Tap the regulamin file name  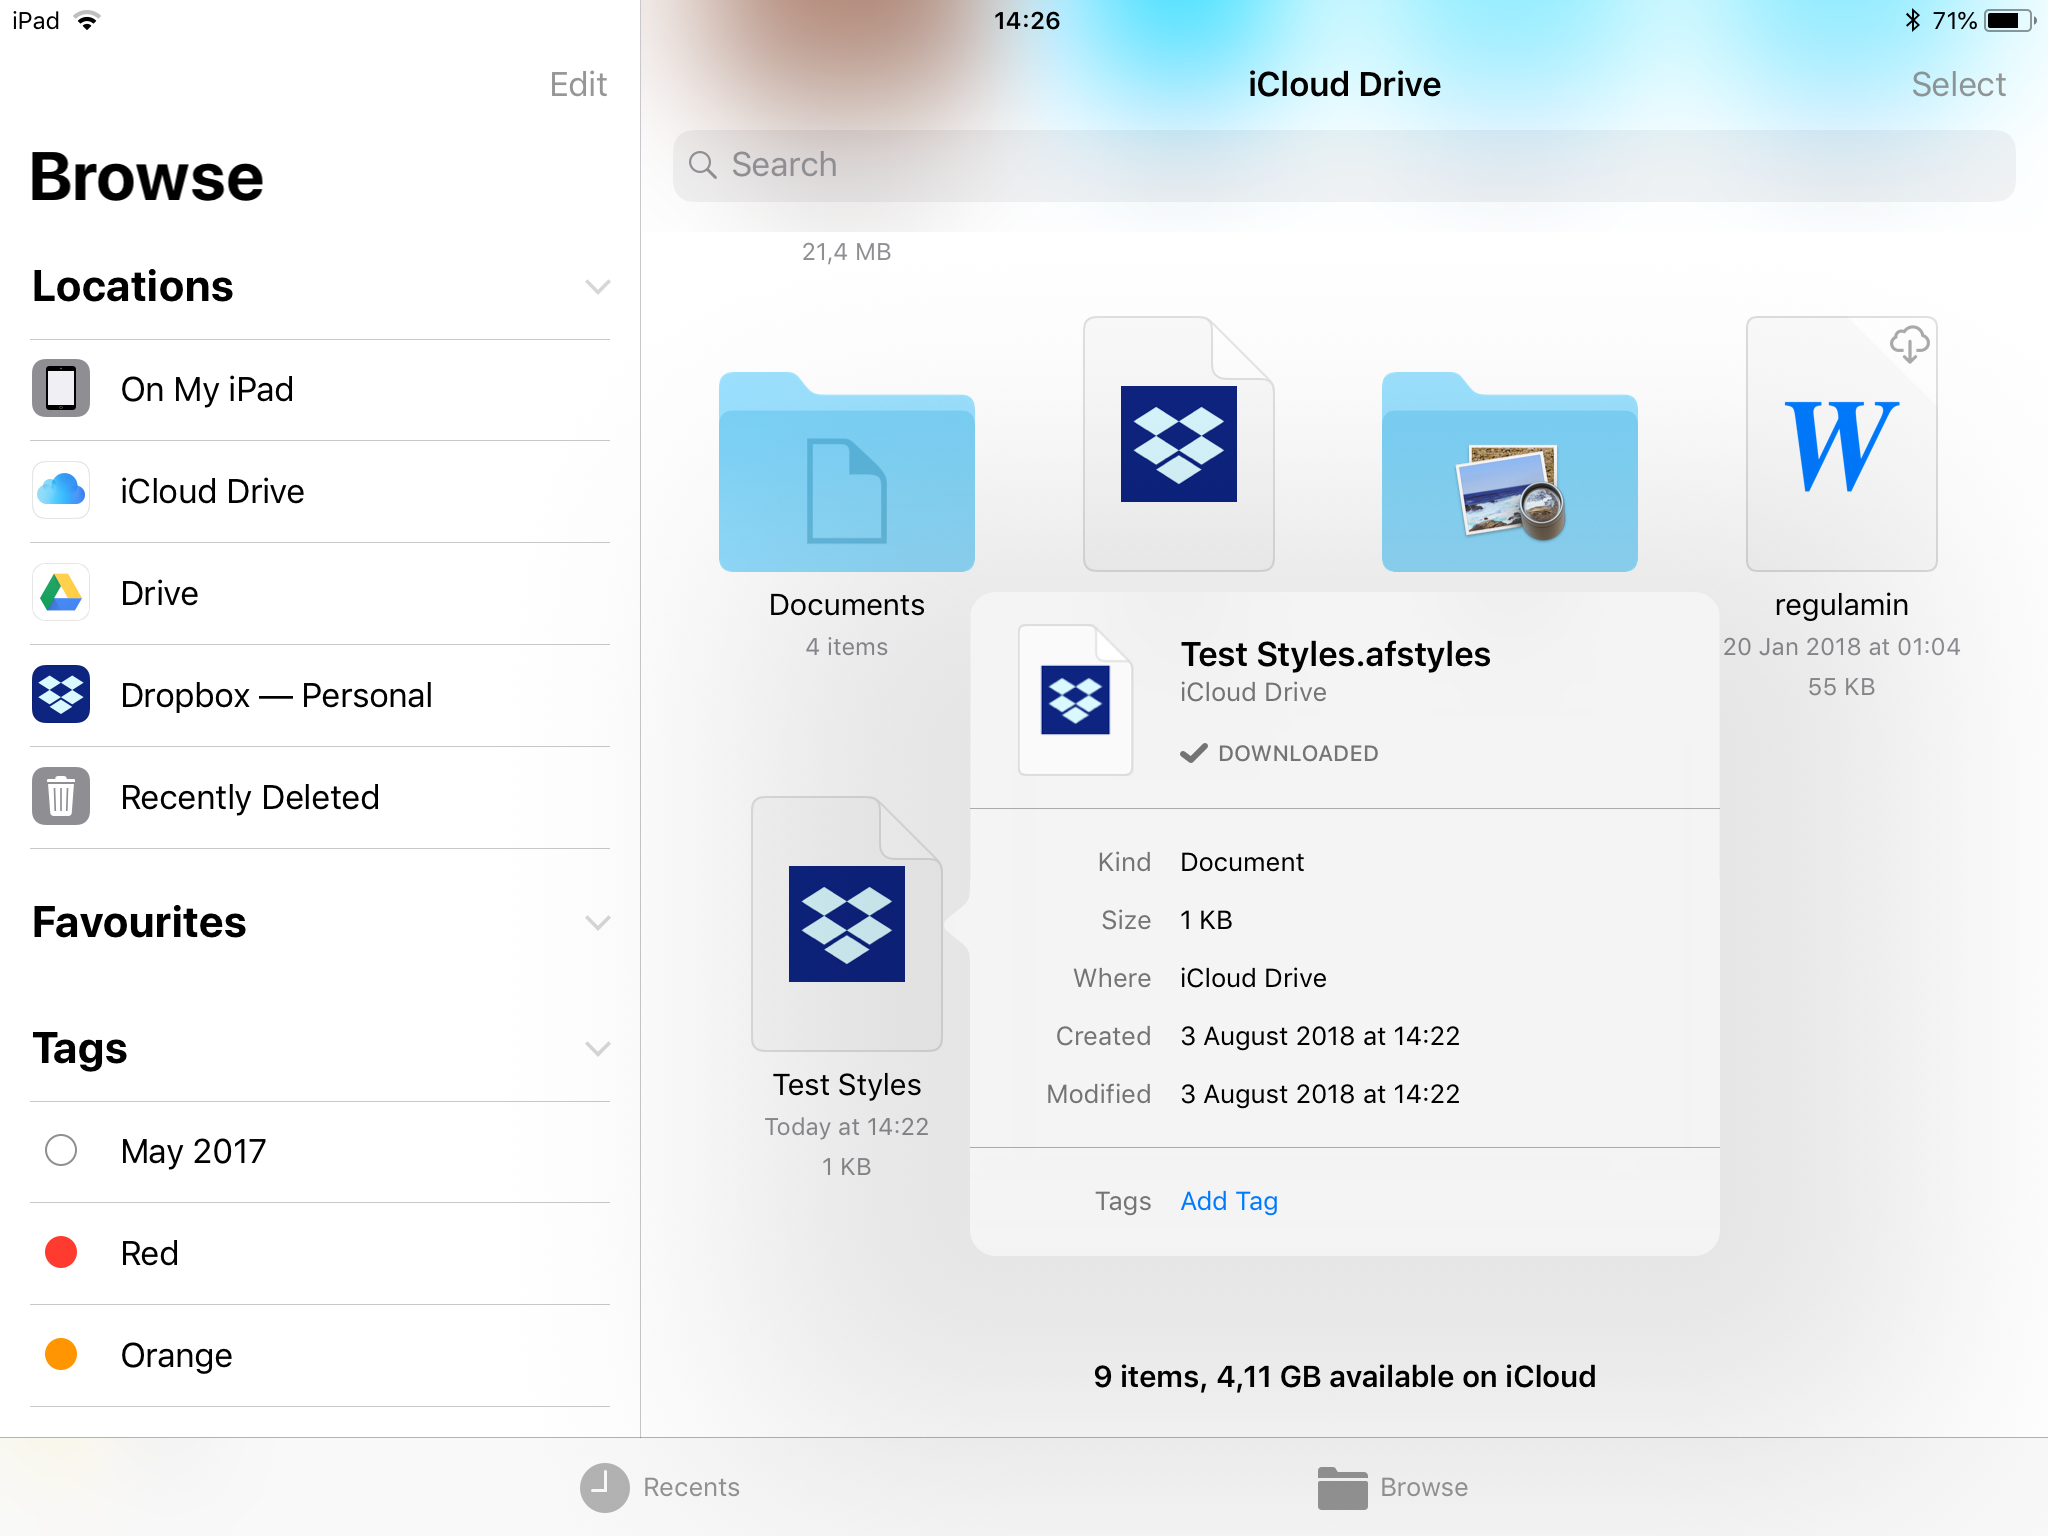pyautogui.click(x=1841, y=605)
